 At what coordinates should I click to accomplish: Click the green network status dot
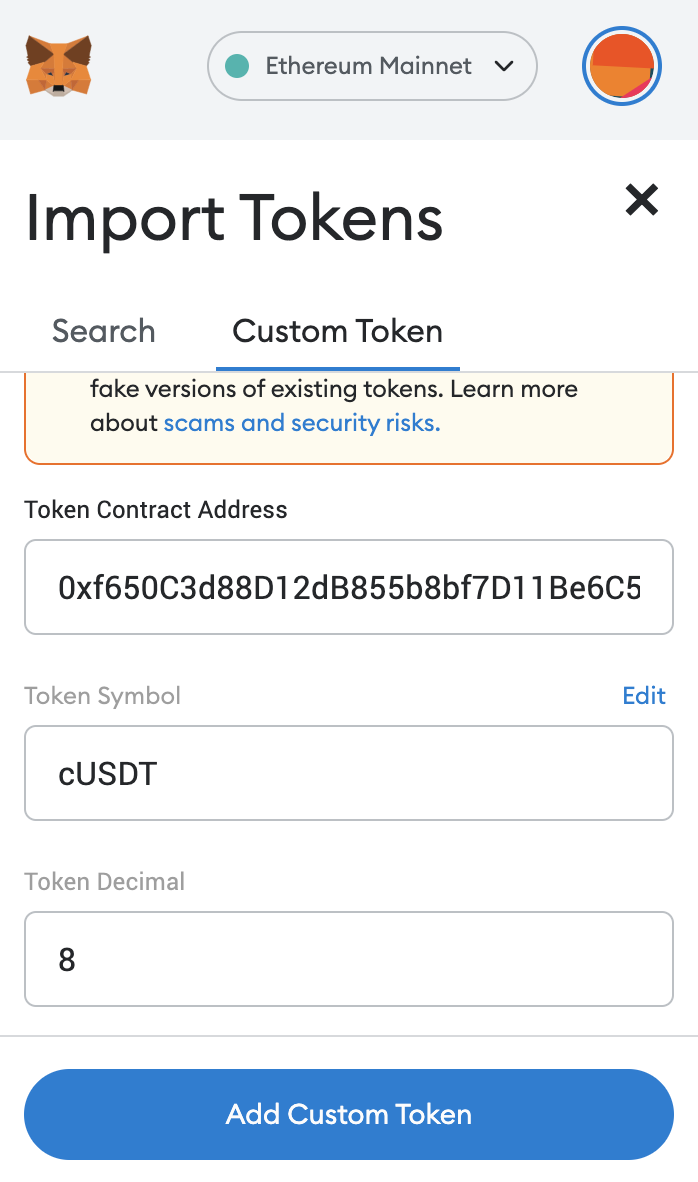click(x=237, y=66)
